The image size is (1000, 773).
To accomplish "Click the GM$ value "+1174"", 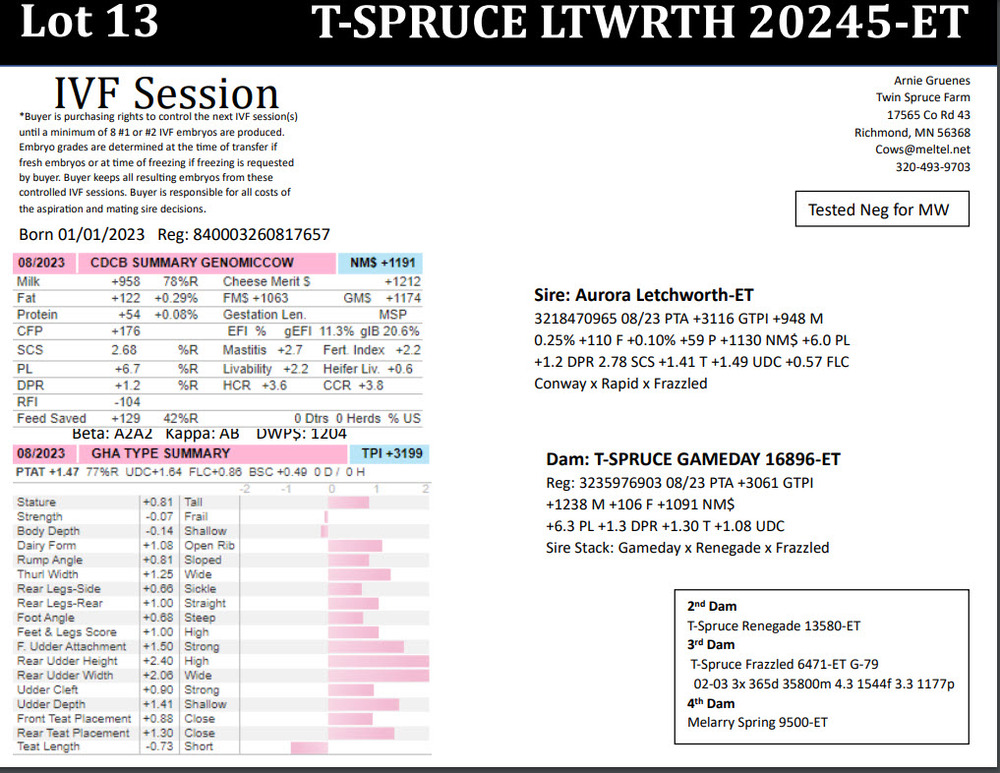I will 403,298.
